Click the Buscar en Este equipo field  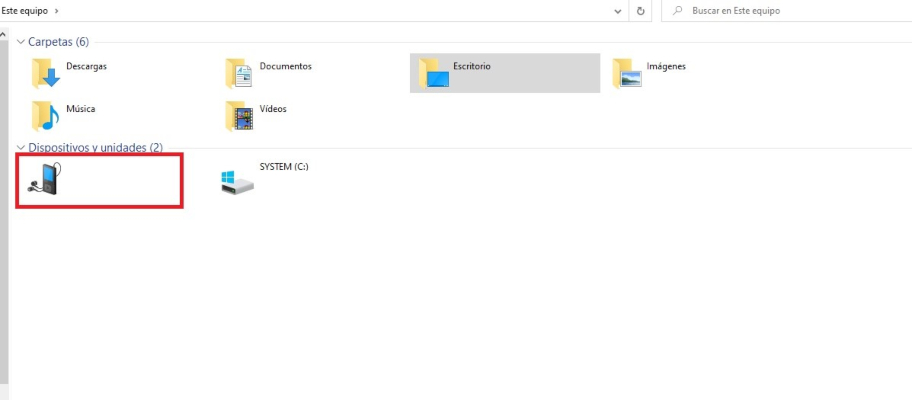tap(786, 11)
